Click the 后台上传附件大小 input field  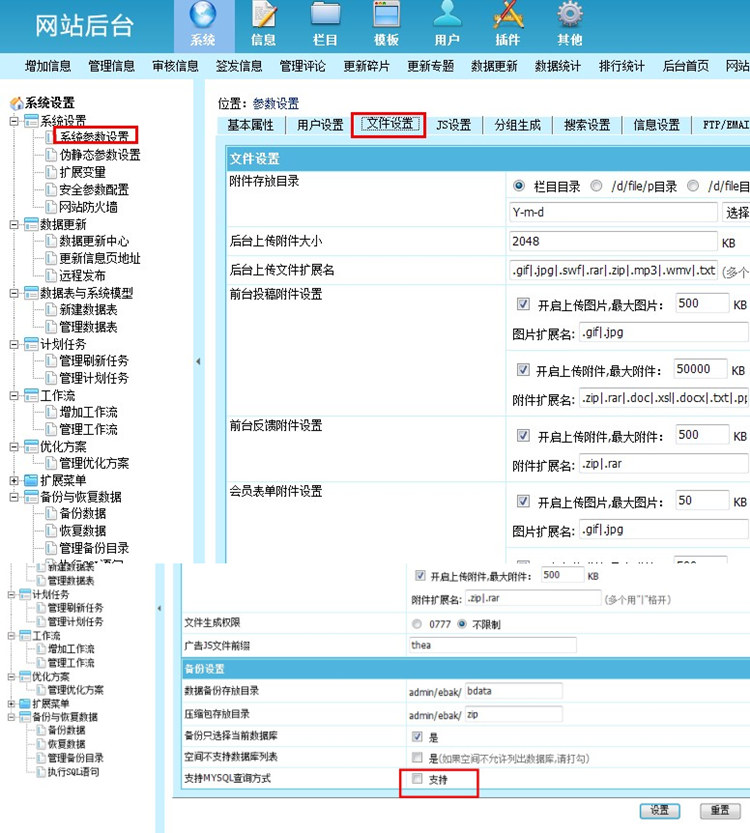click(612, 241)
